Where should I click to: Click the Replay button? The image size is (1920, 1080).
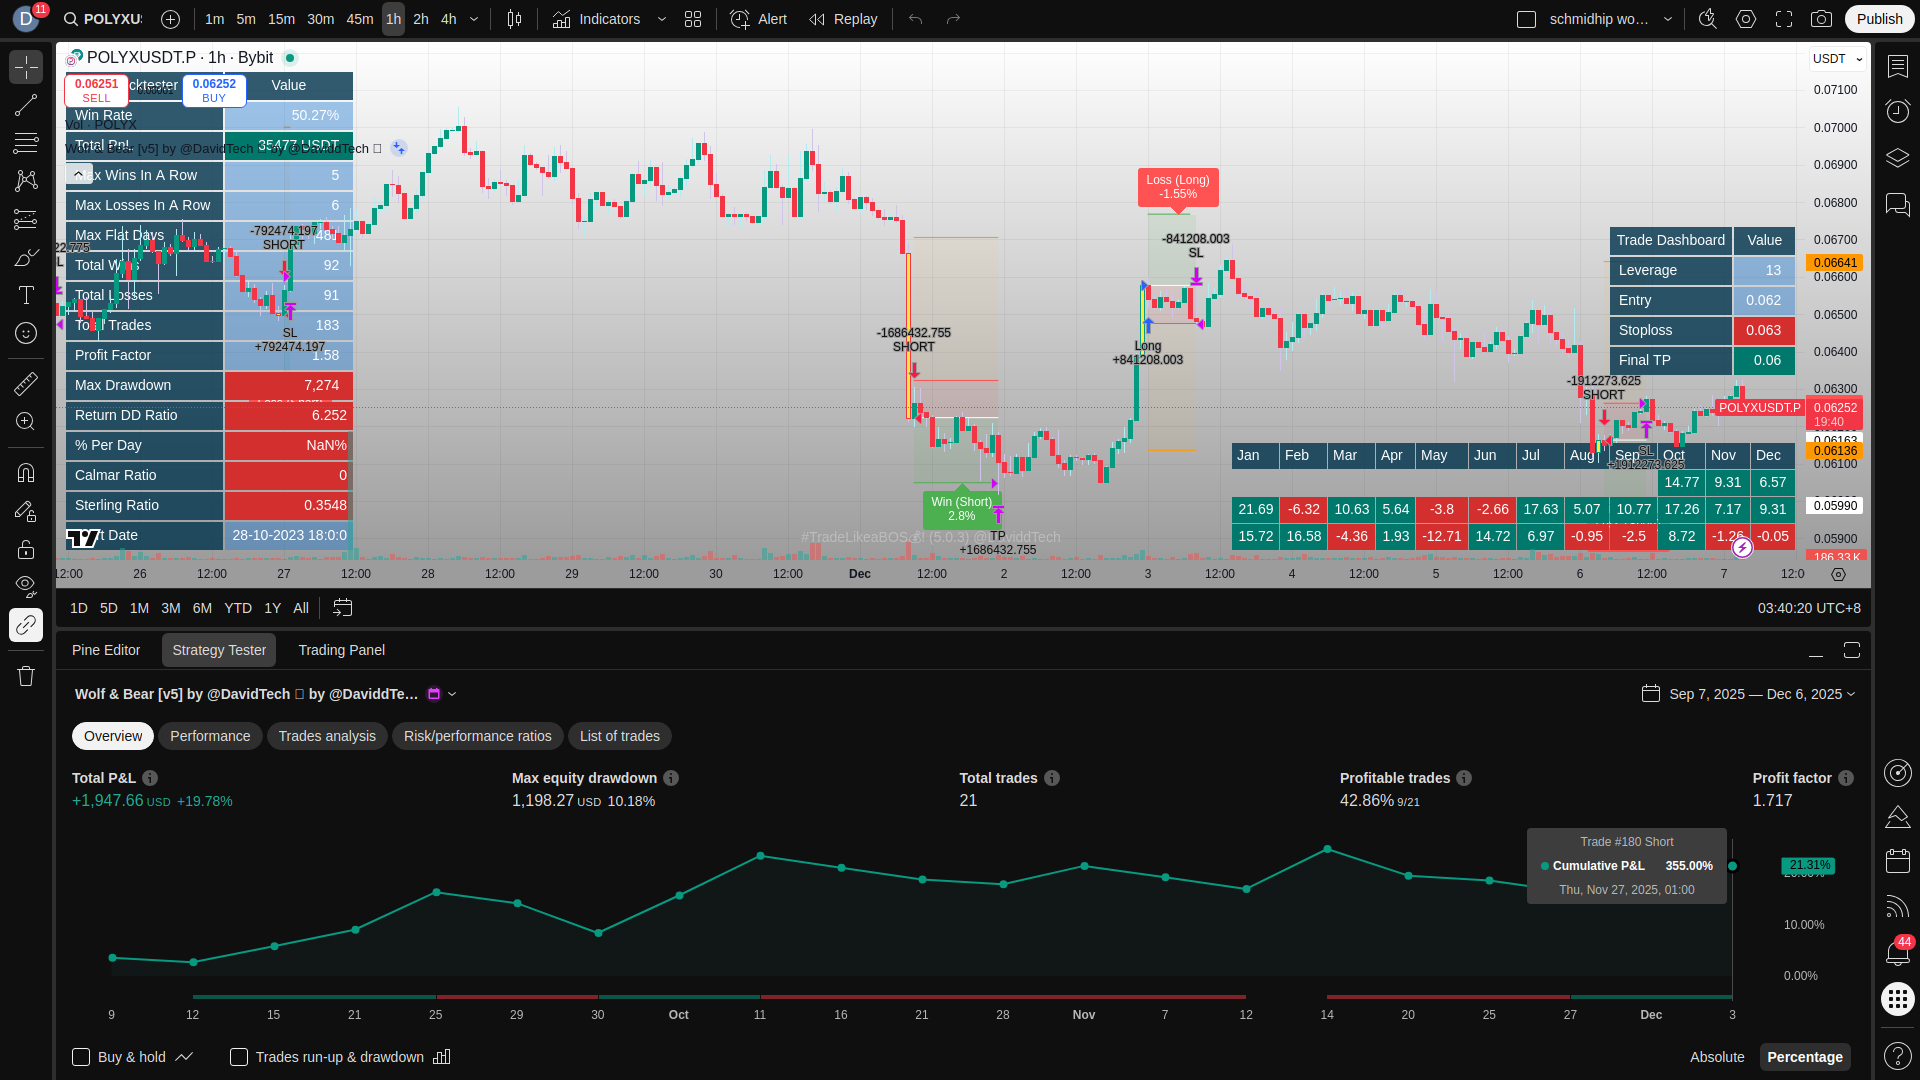(843, 19)
